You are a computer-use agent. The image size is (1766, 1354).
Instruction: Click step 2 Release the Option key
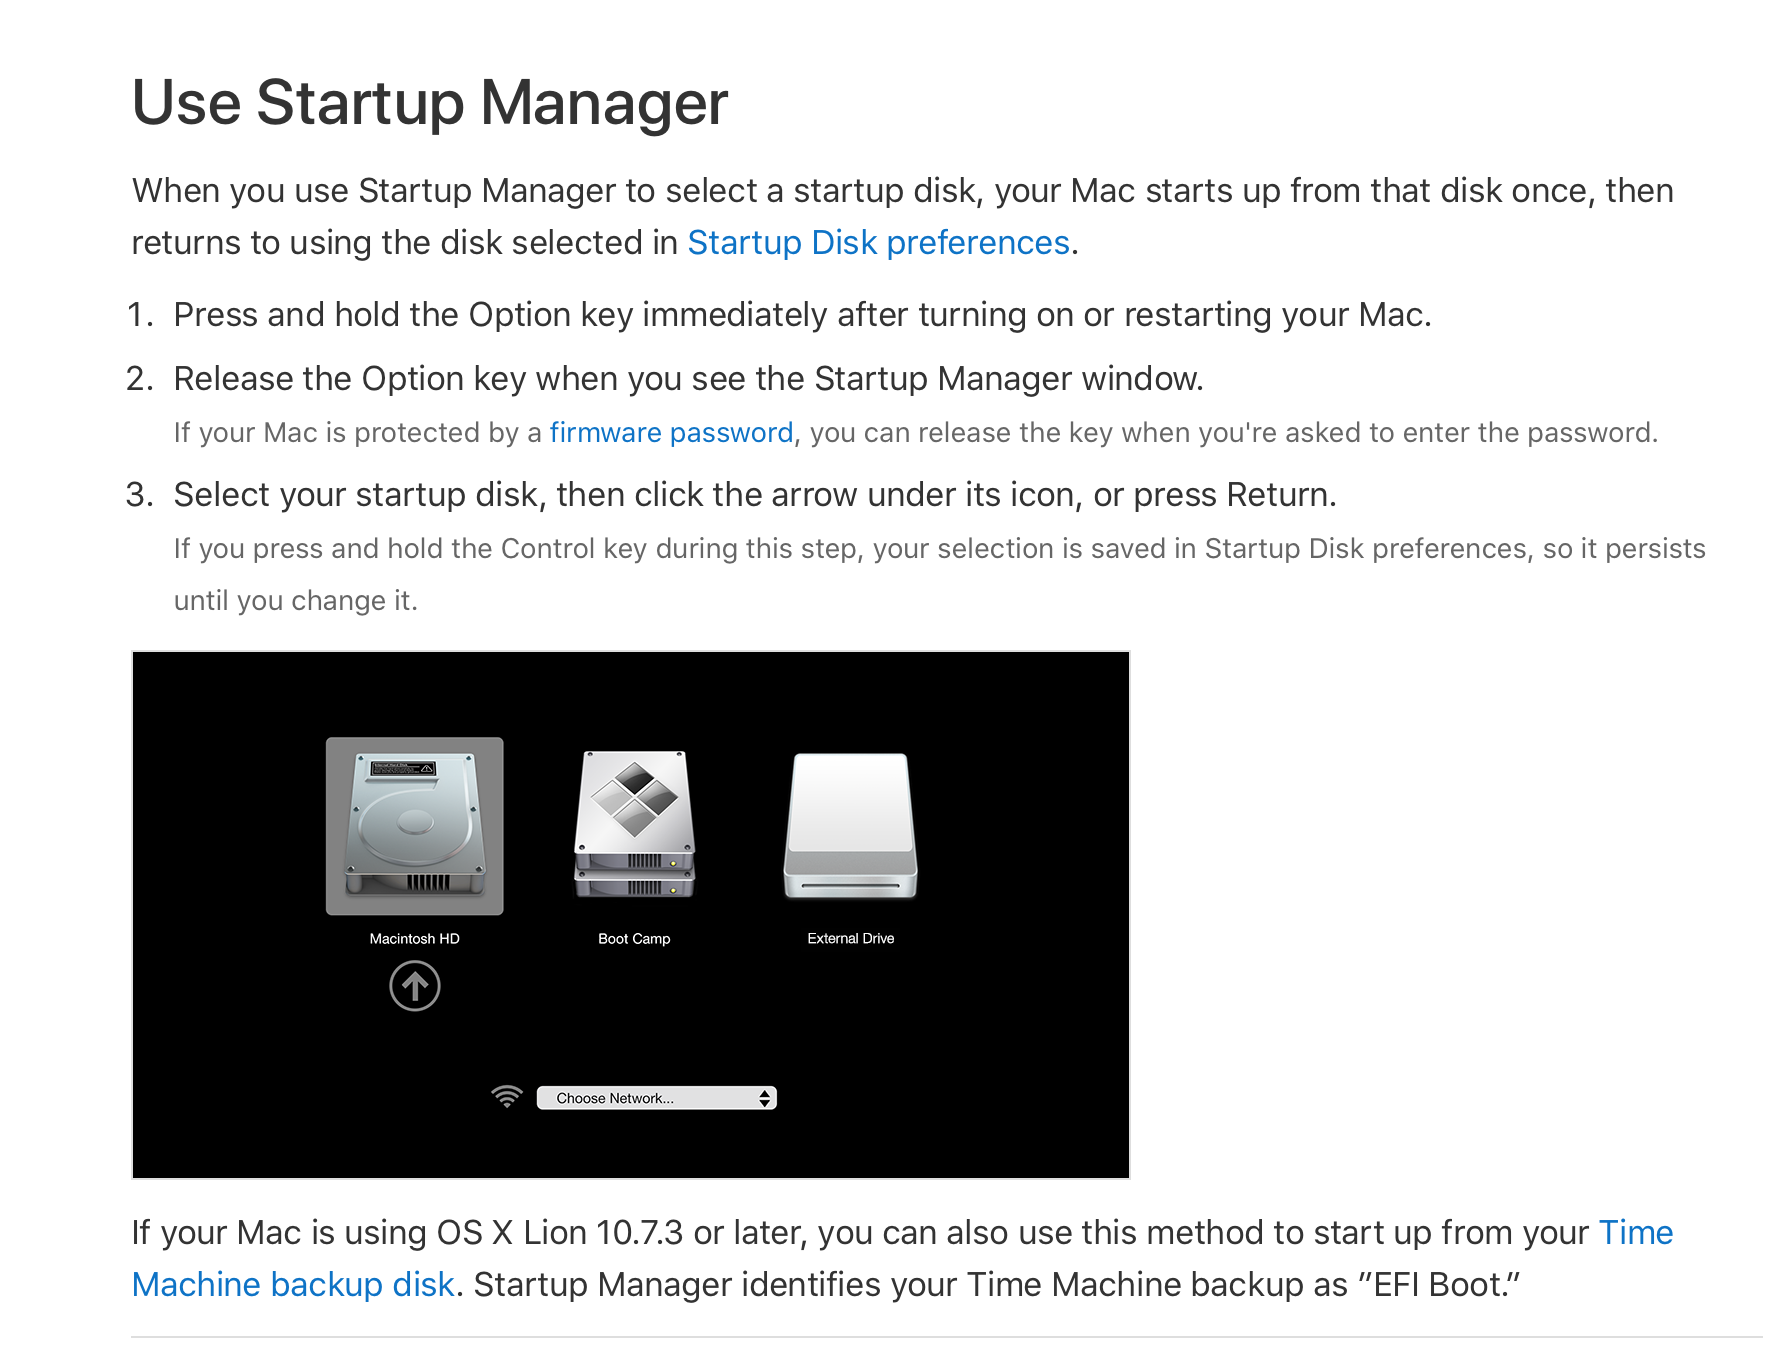pyautogui.click(x=688, y=379)
